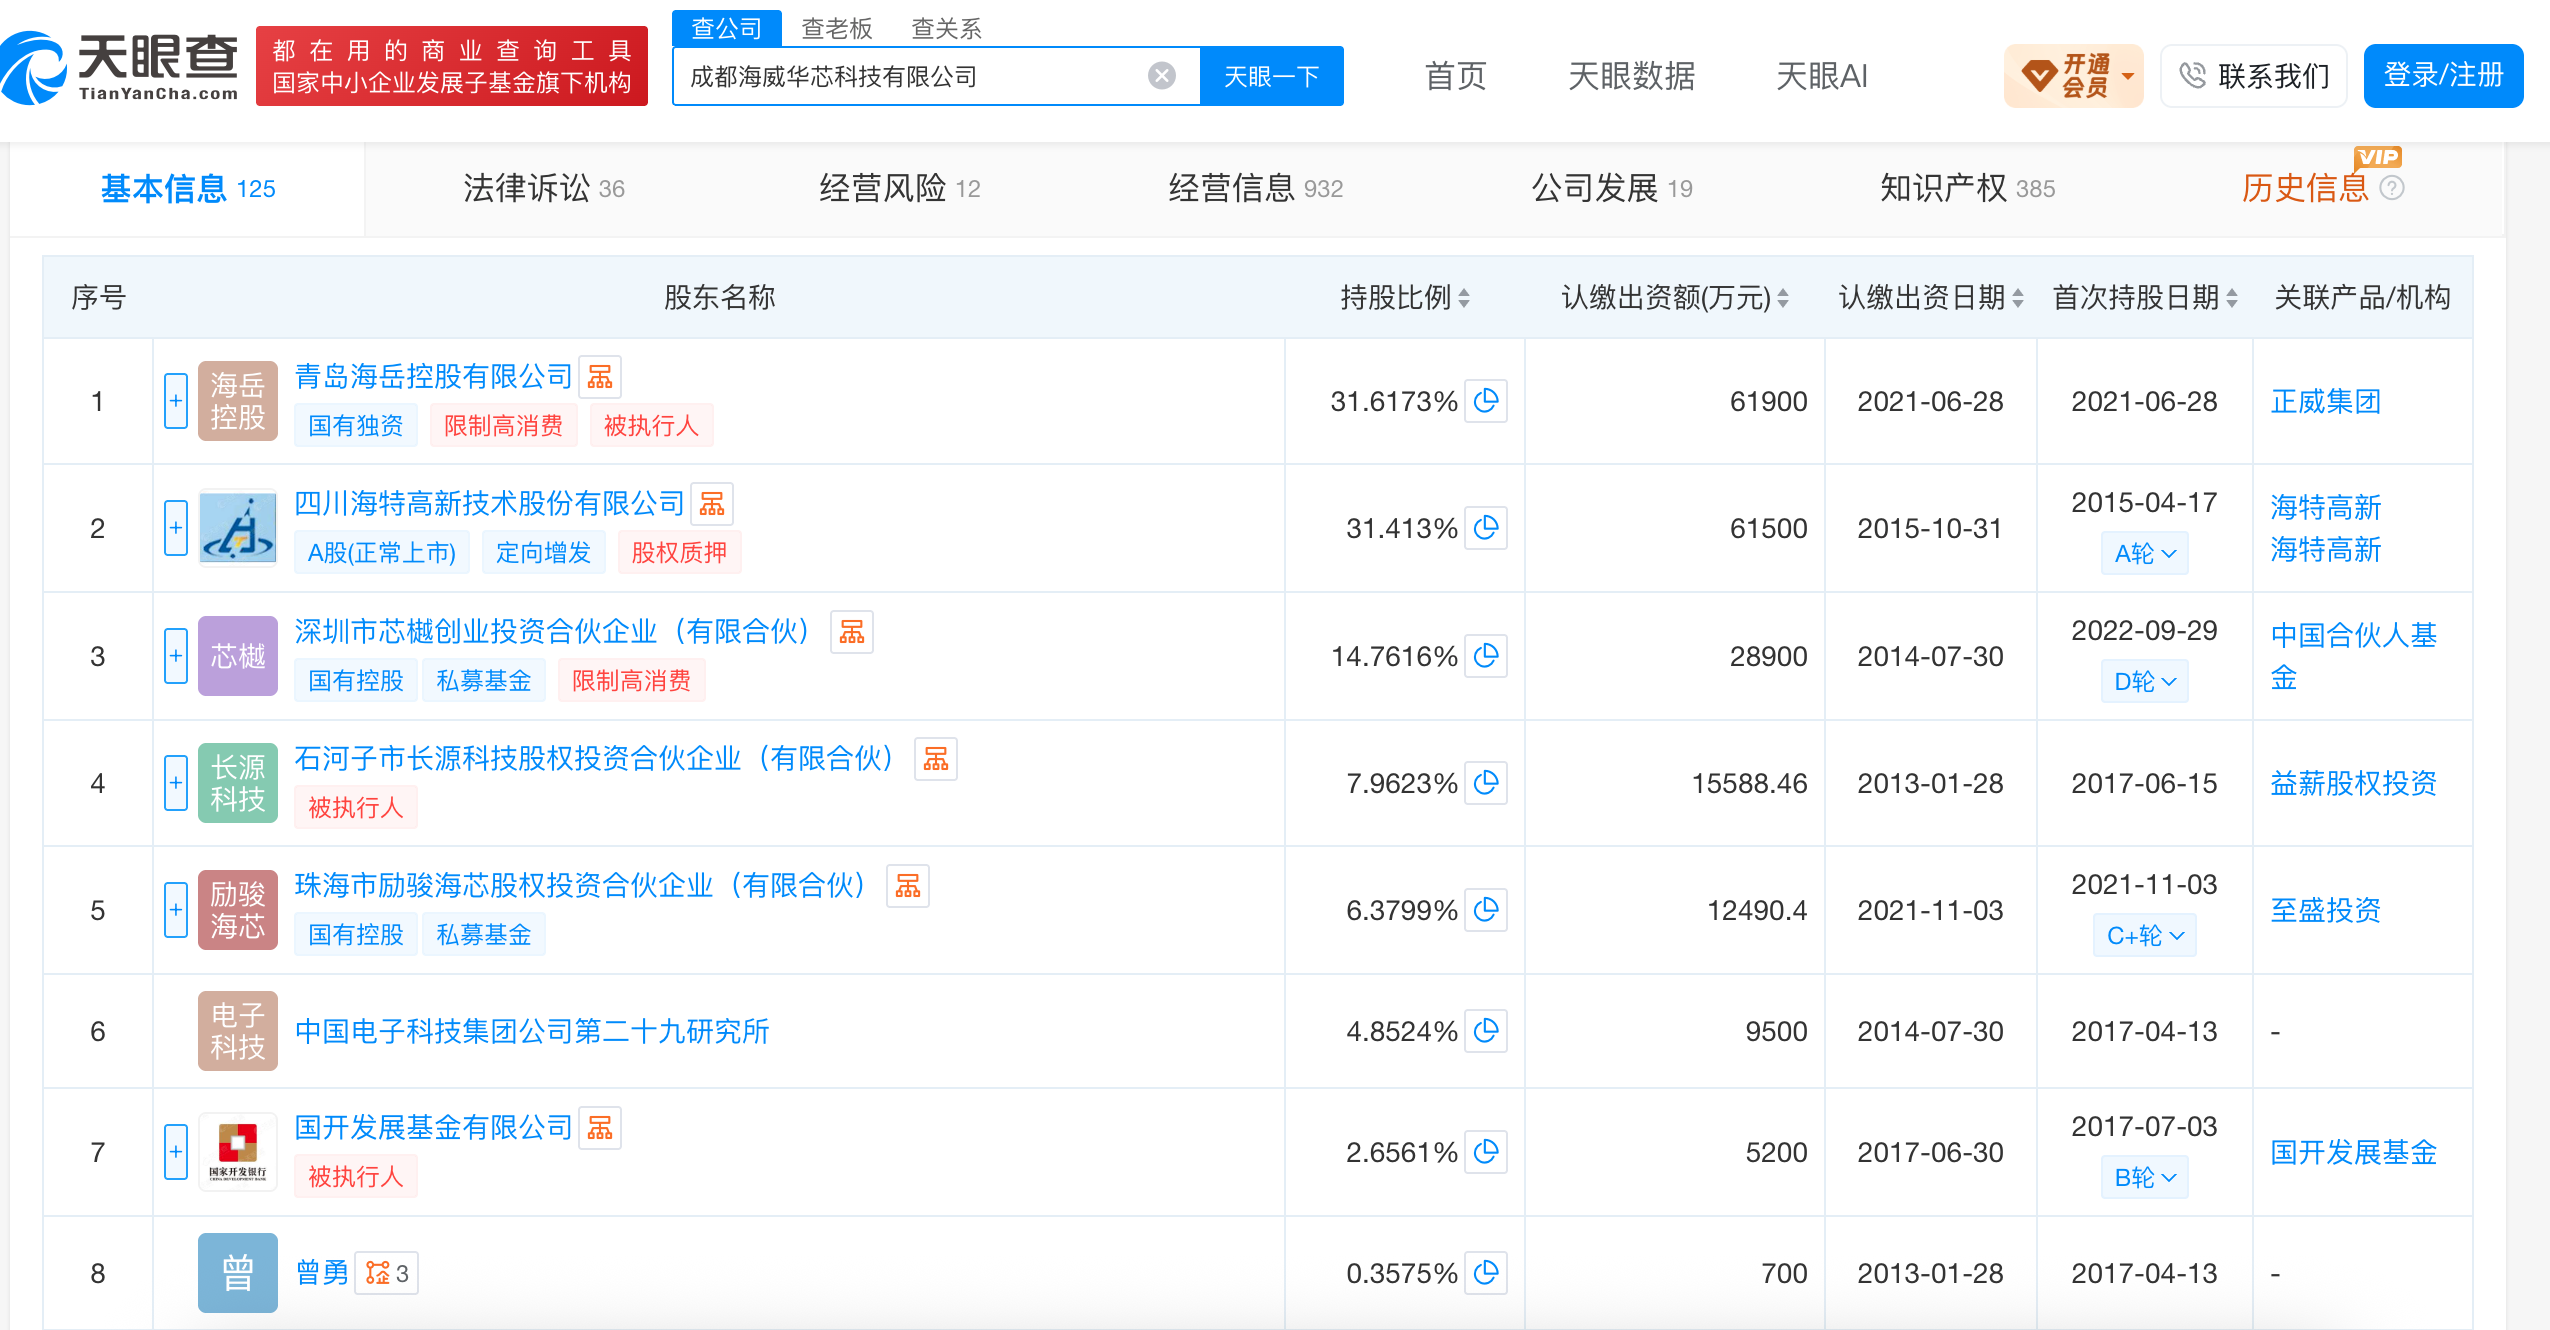2550x1330 pixels.
Task: Open the relation count badge next to 曾勇
Action: pyautogui.click(x=387, y=1273)
